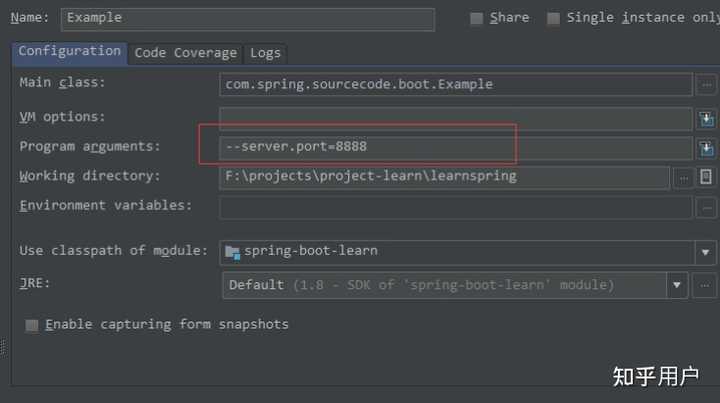Browse for the Main class

tap(707, 85)
